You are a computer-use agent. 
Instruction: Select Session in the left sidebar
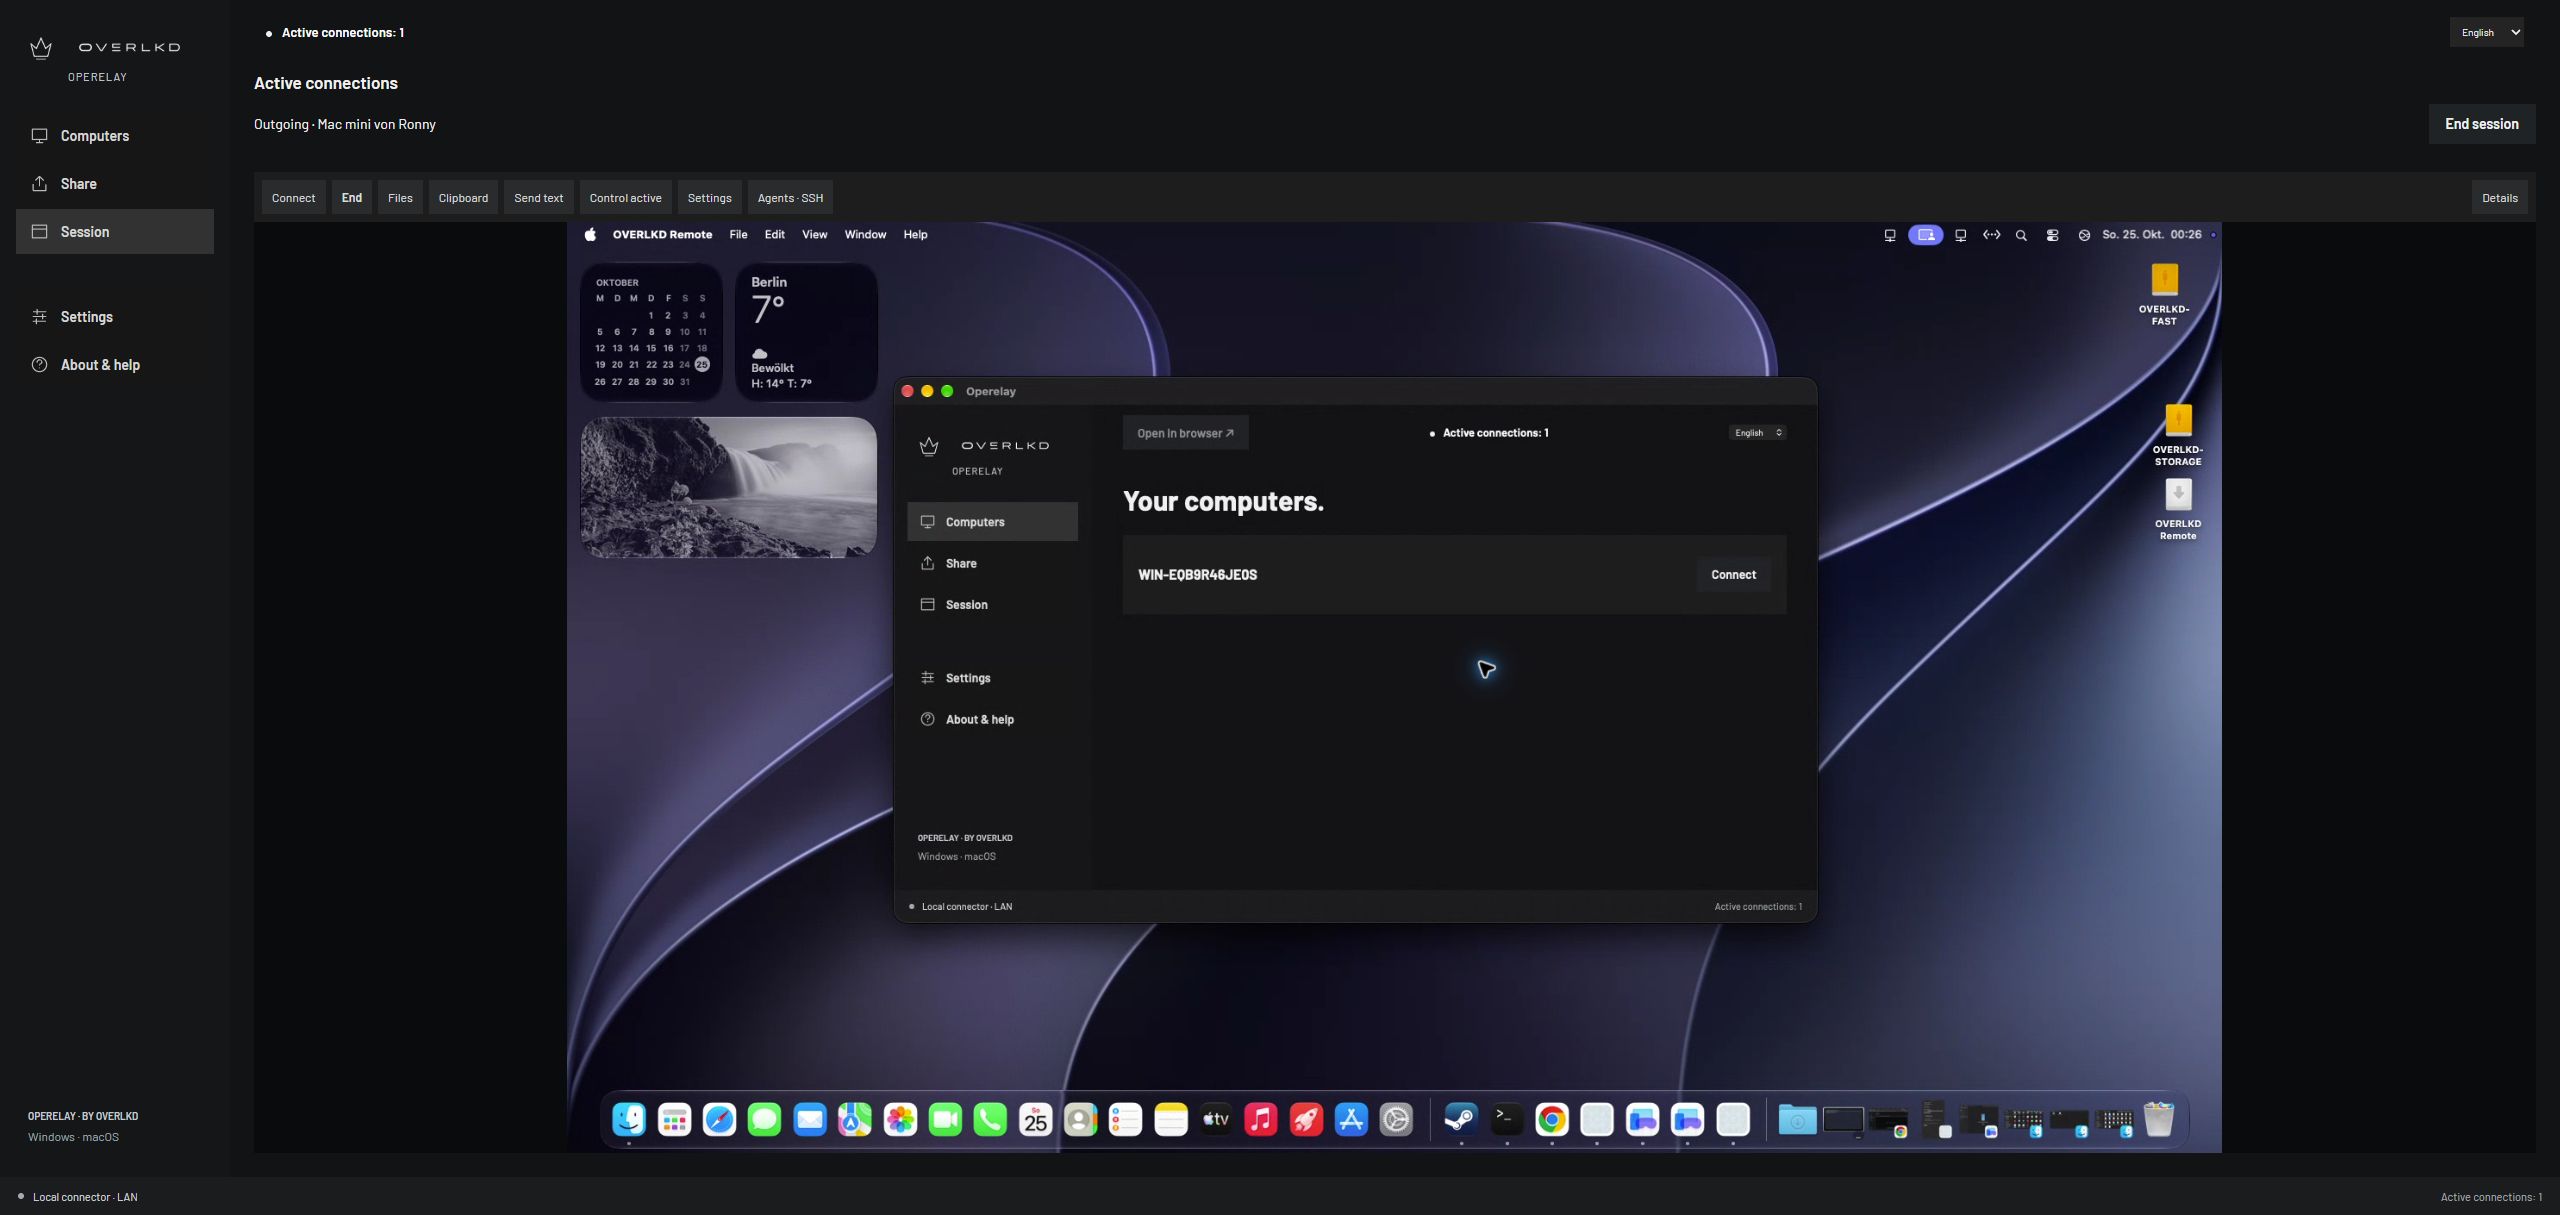(x=115, y=231)
